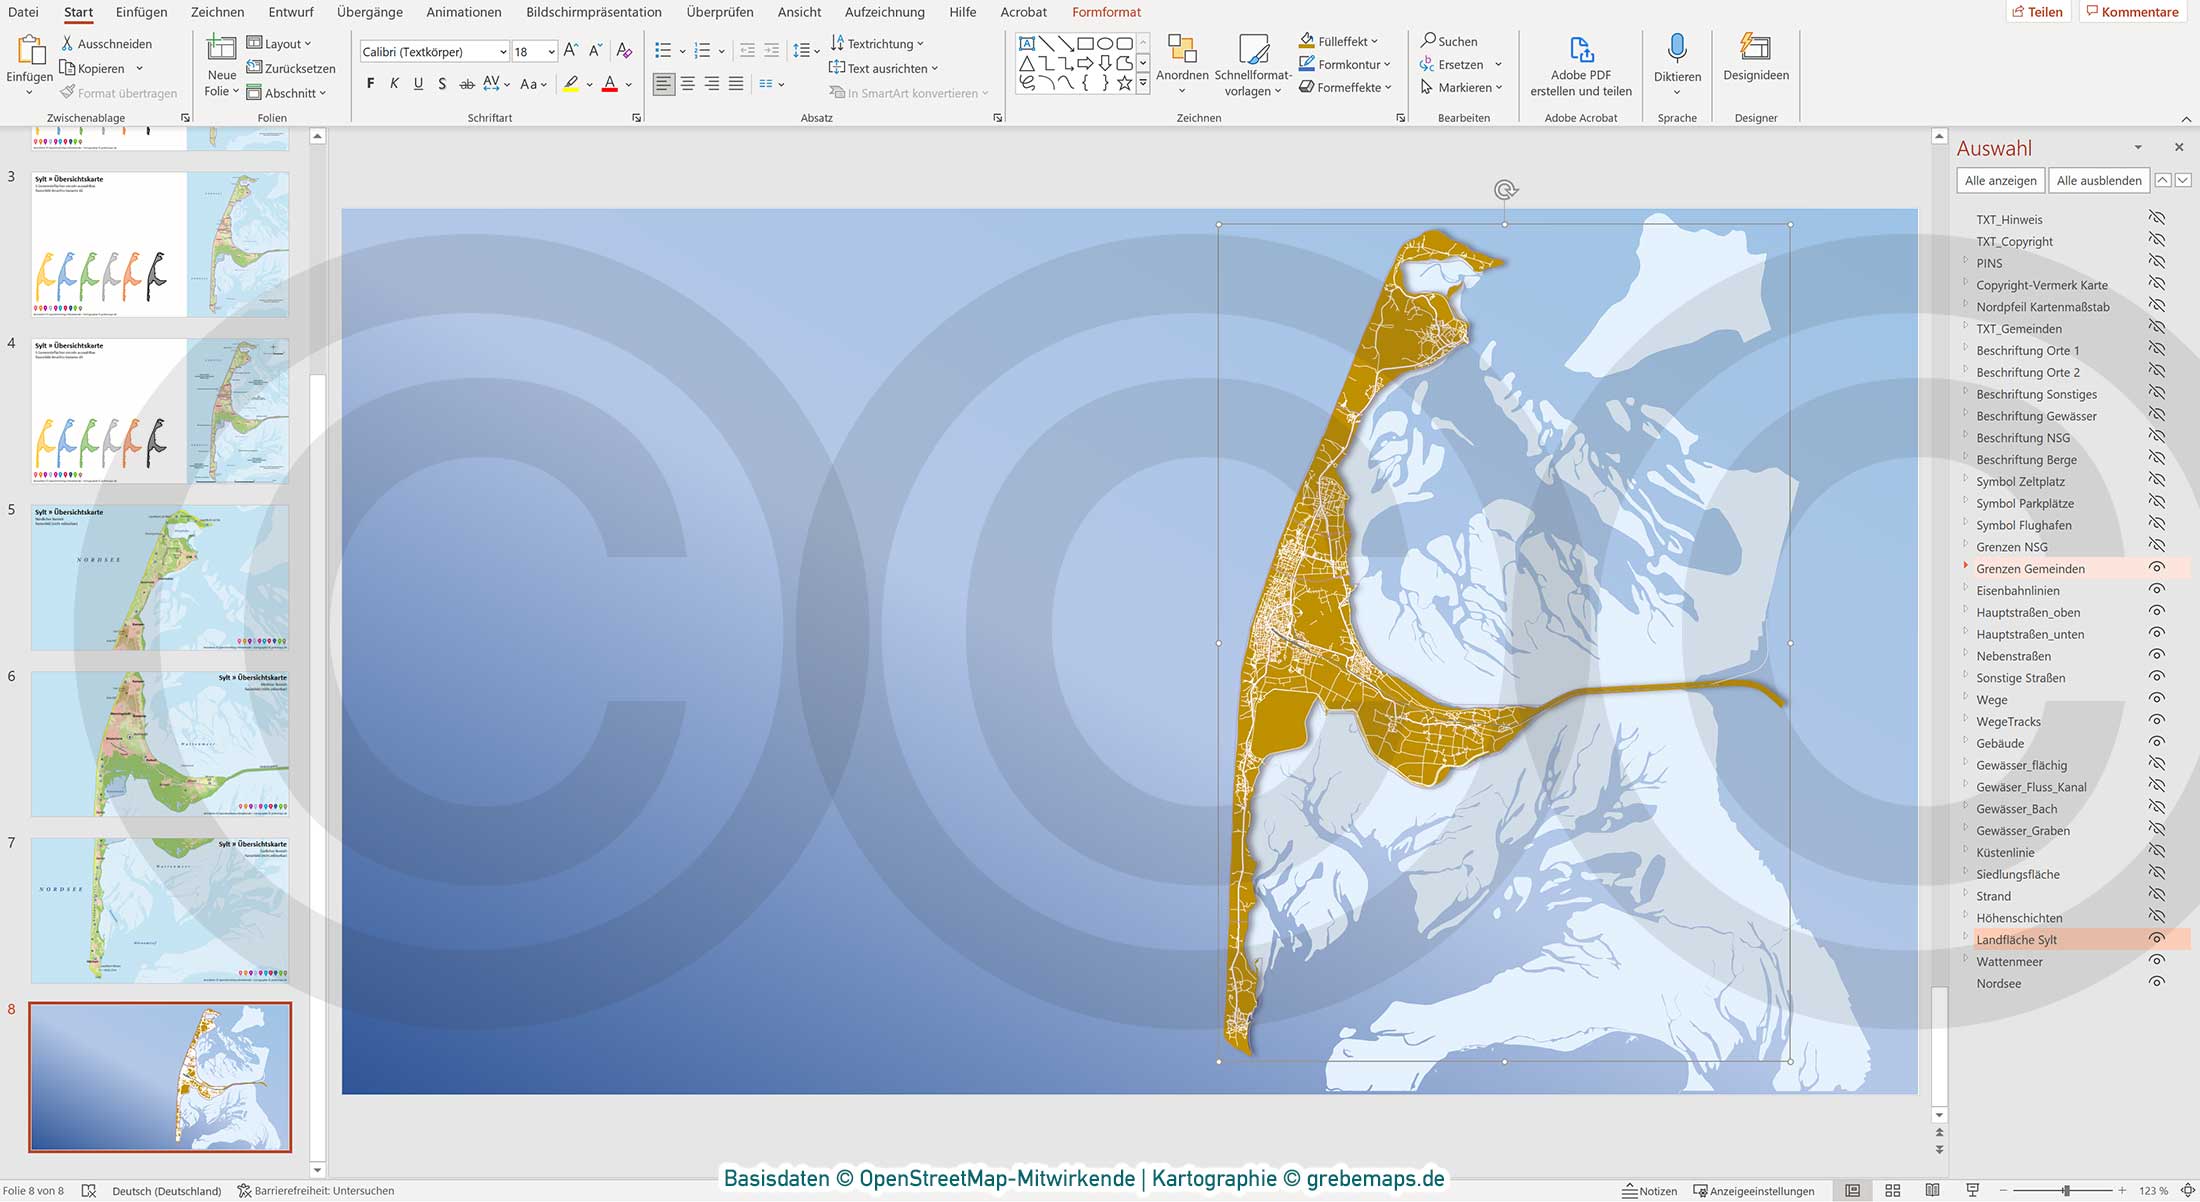Viewport: 2200px width, 1202px height.
Task: Click the Alle ausblenden button
Action: click(x=2098, y=180)
